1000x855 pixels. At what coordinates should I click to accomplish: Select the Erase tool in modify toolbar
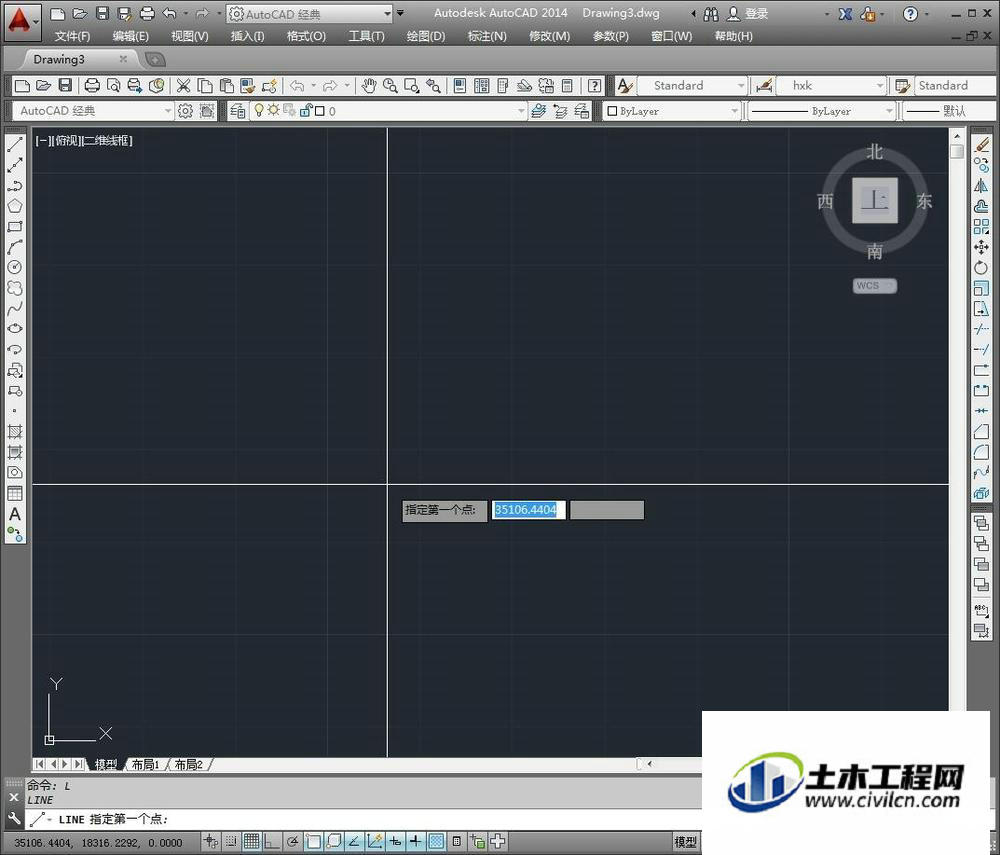point(982,145)
